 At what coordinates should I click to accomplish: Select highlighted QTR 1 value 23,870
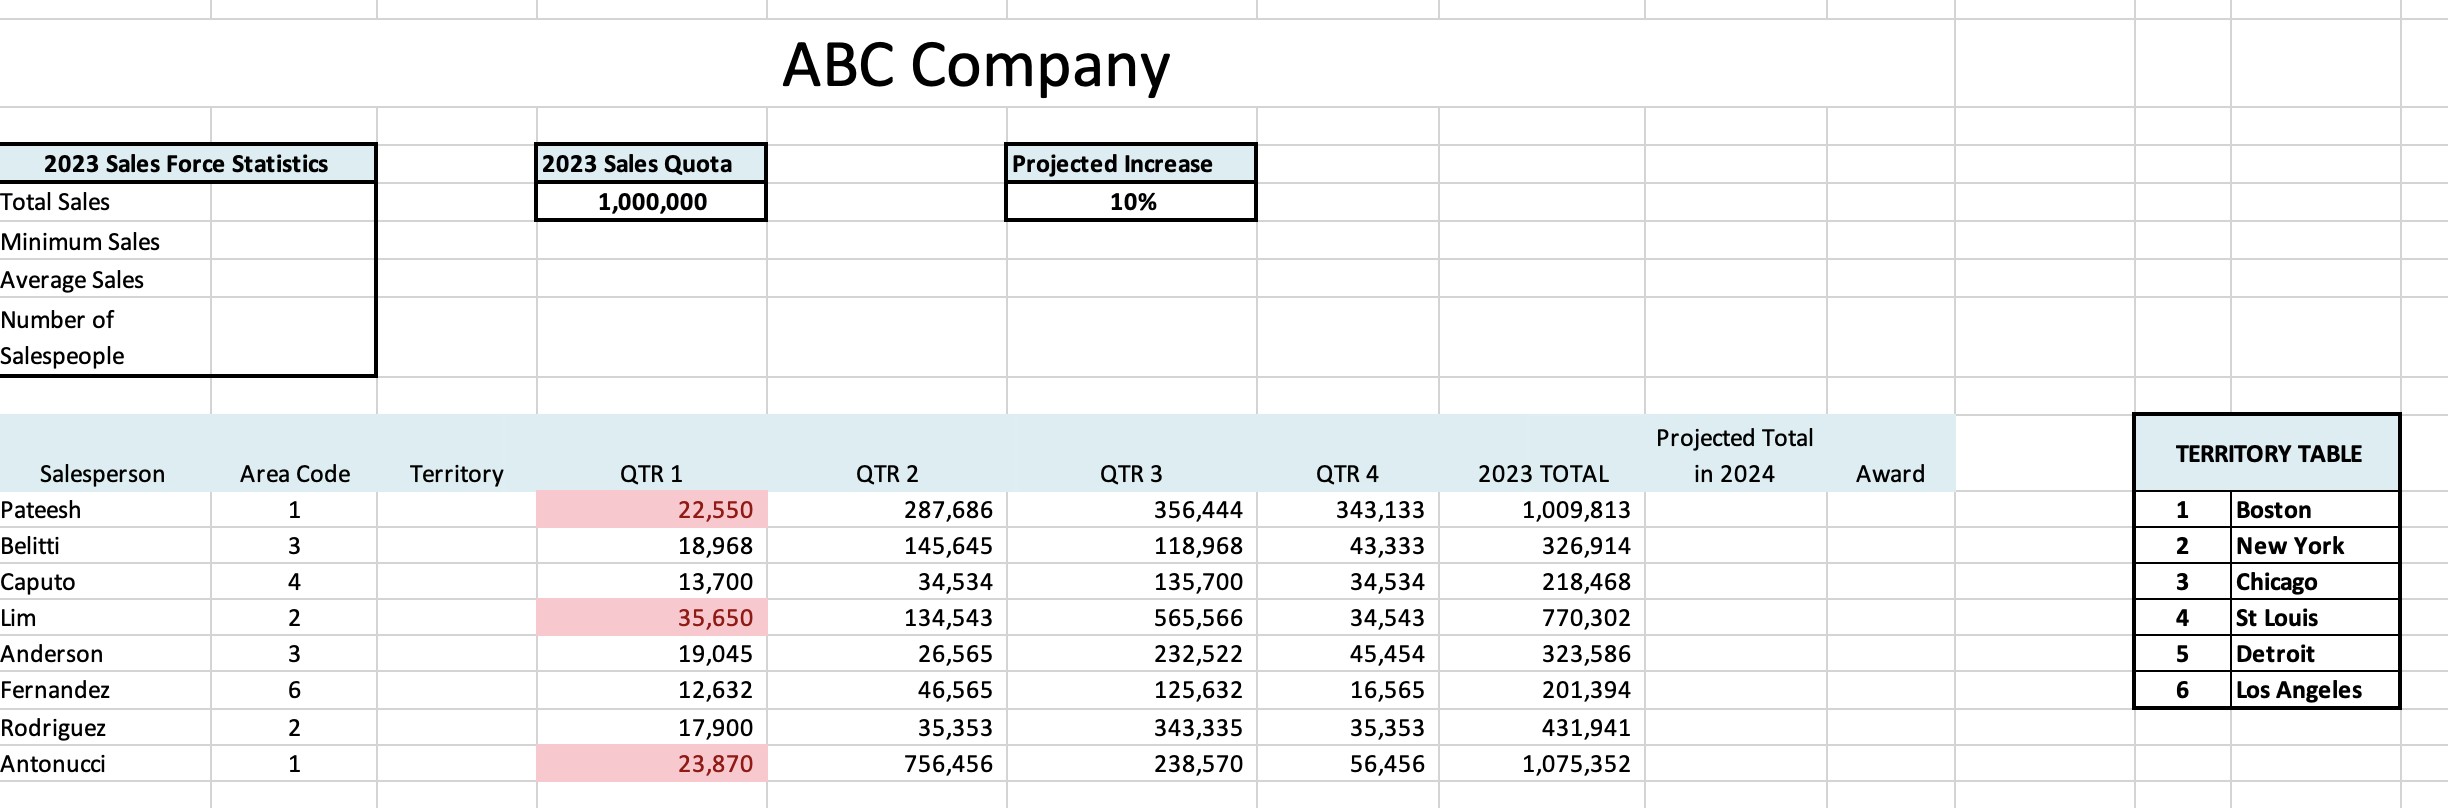point(652,764)
